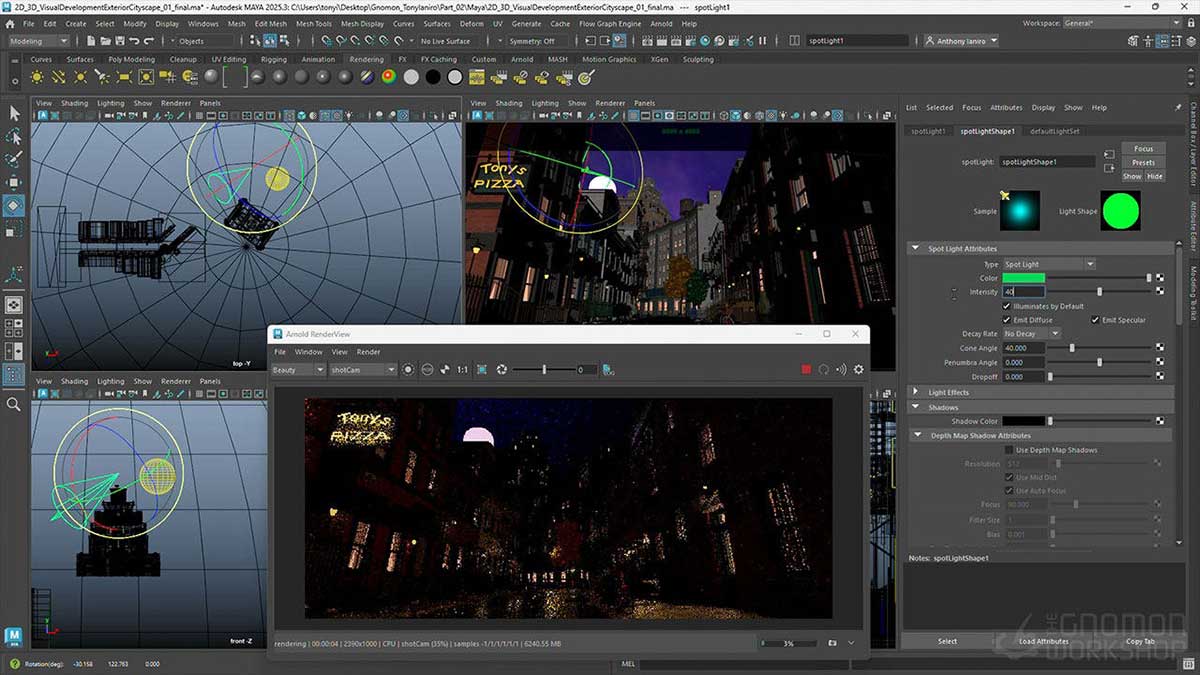
Task: Click inside the Intensity value field
Action: (x=1025, y=292)
